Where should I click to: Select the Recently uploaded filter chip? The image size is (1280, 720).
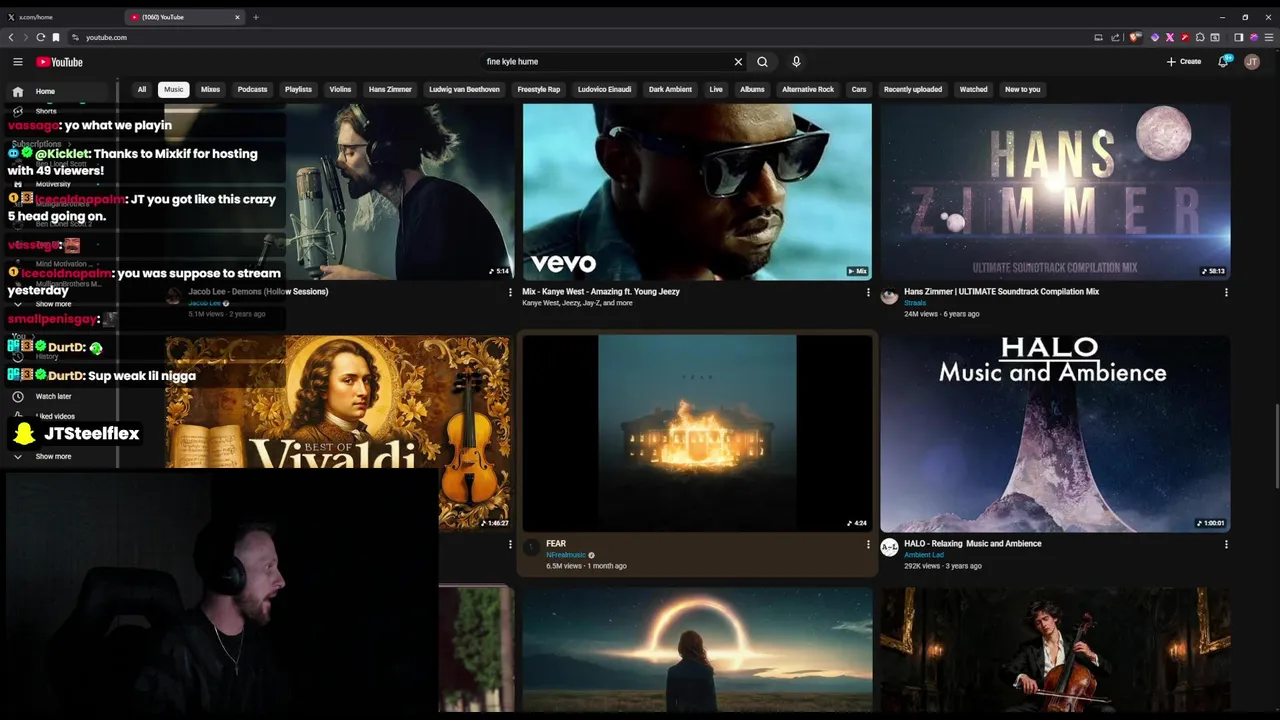click(913, 89)
